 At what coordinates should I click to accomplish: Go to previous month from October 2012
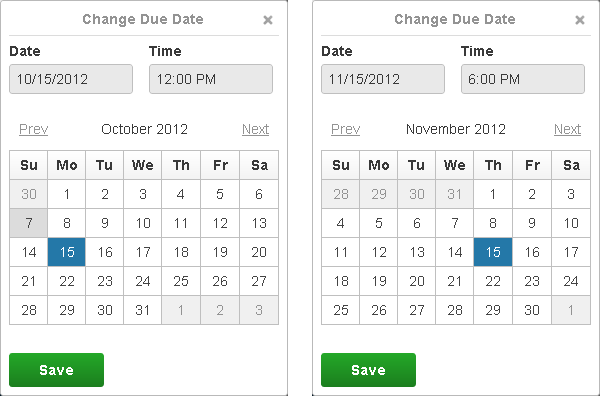[34, 129]
